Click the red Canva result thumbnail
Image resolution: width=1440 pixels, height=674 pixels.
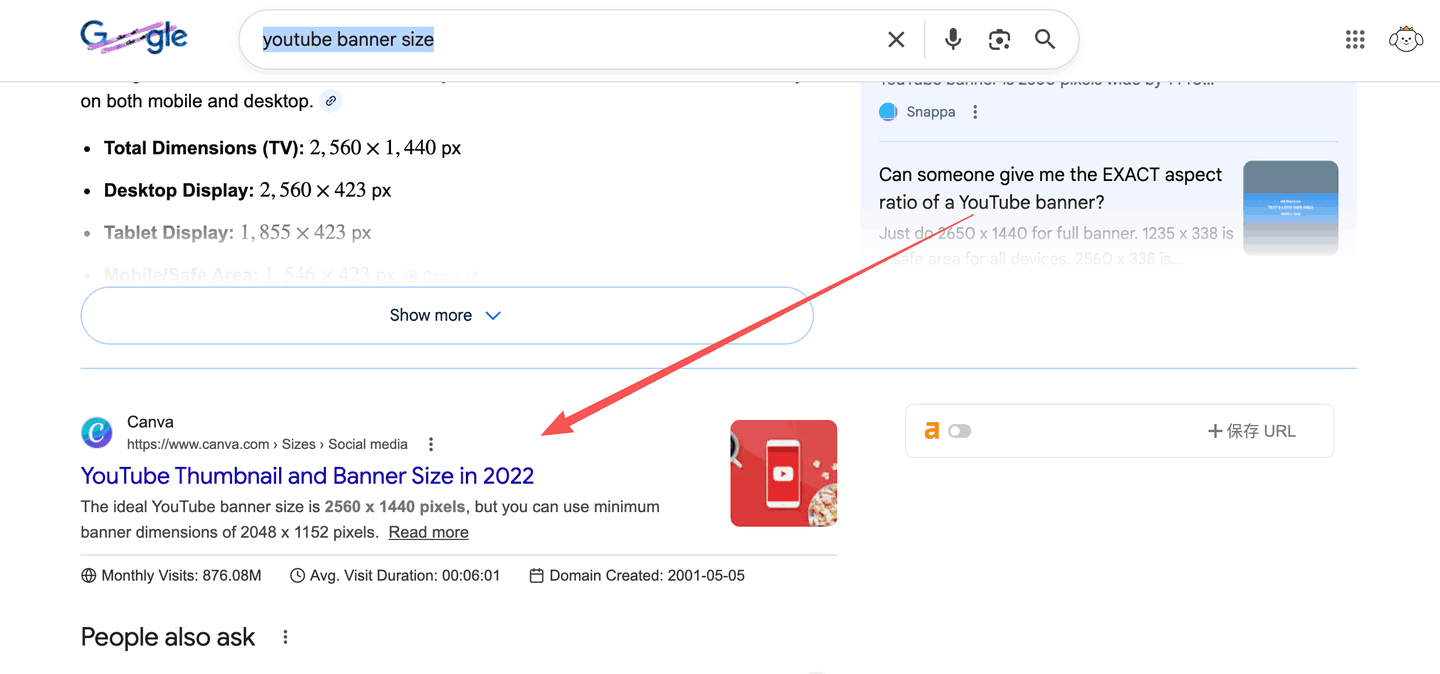tap(783, 473)
